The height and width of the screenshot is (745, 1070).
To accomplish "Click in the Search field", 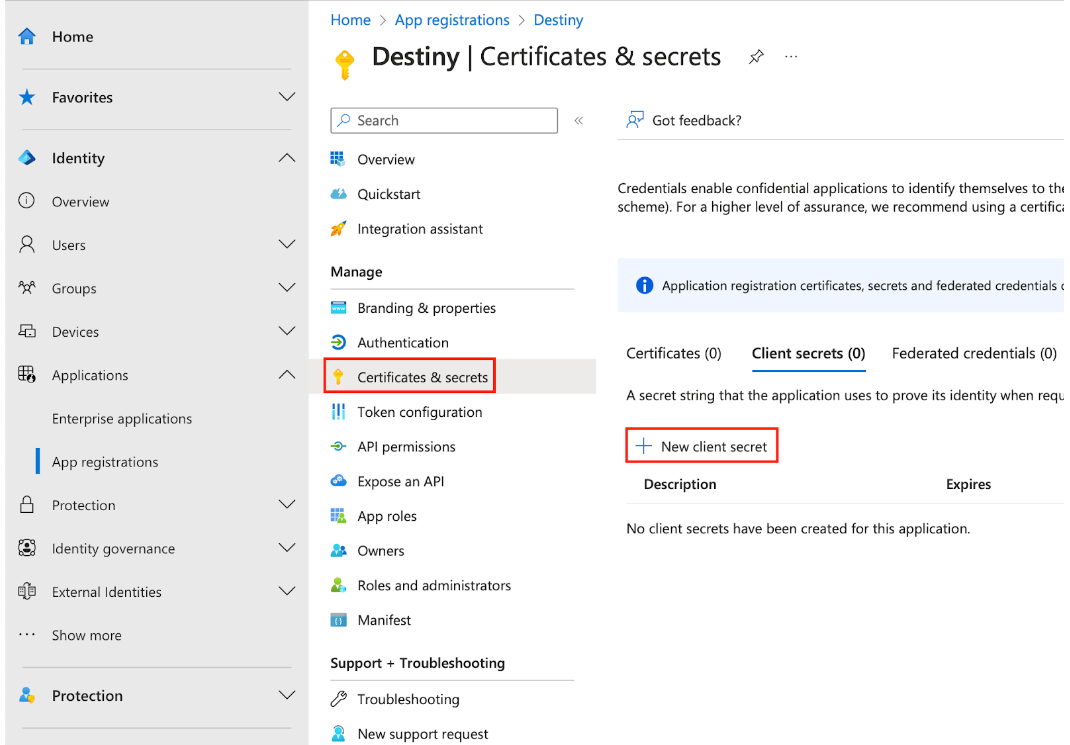I will click(x=443, y=120).
